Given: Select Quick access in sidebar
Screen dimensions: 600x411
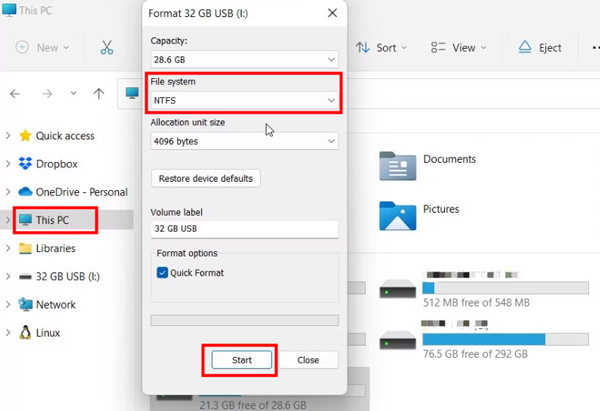Looking at the screenshot, I should [x=65, y=136].
